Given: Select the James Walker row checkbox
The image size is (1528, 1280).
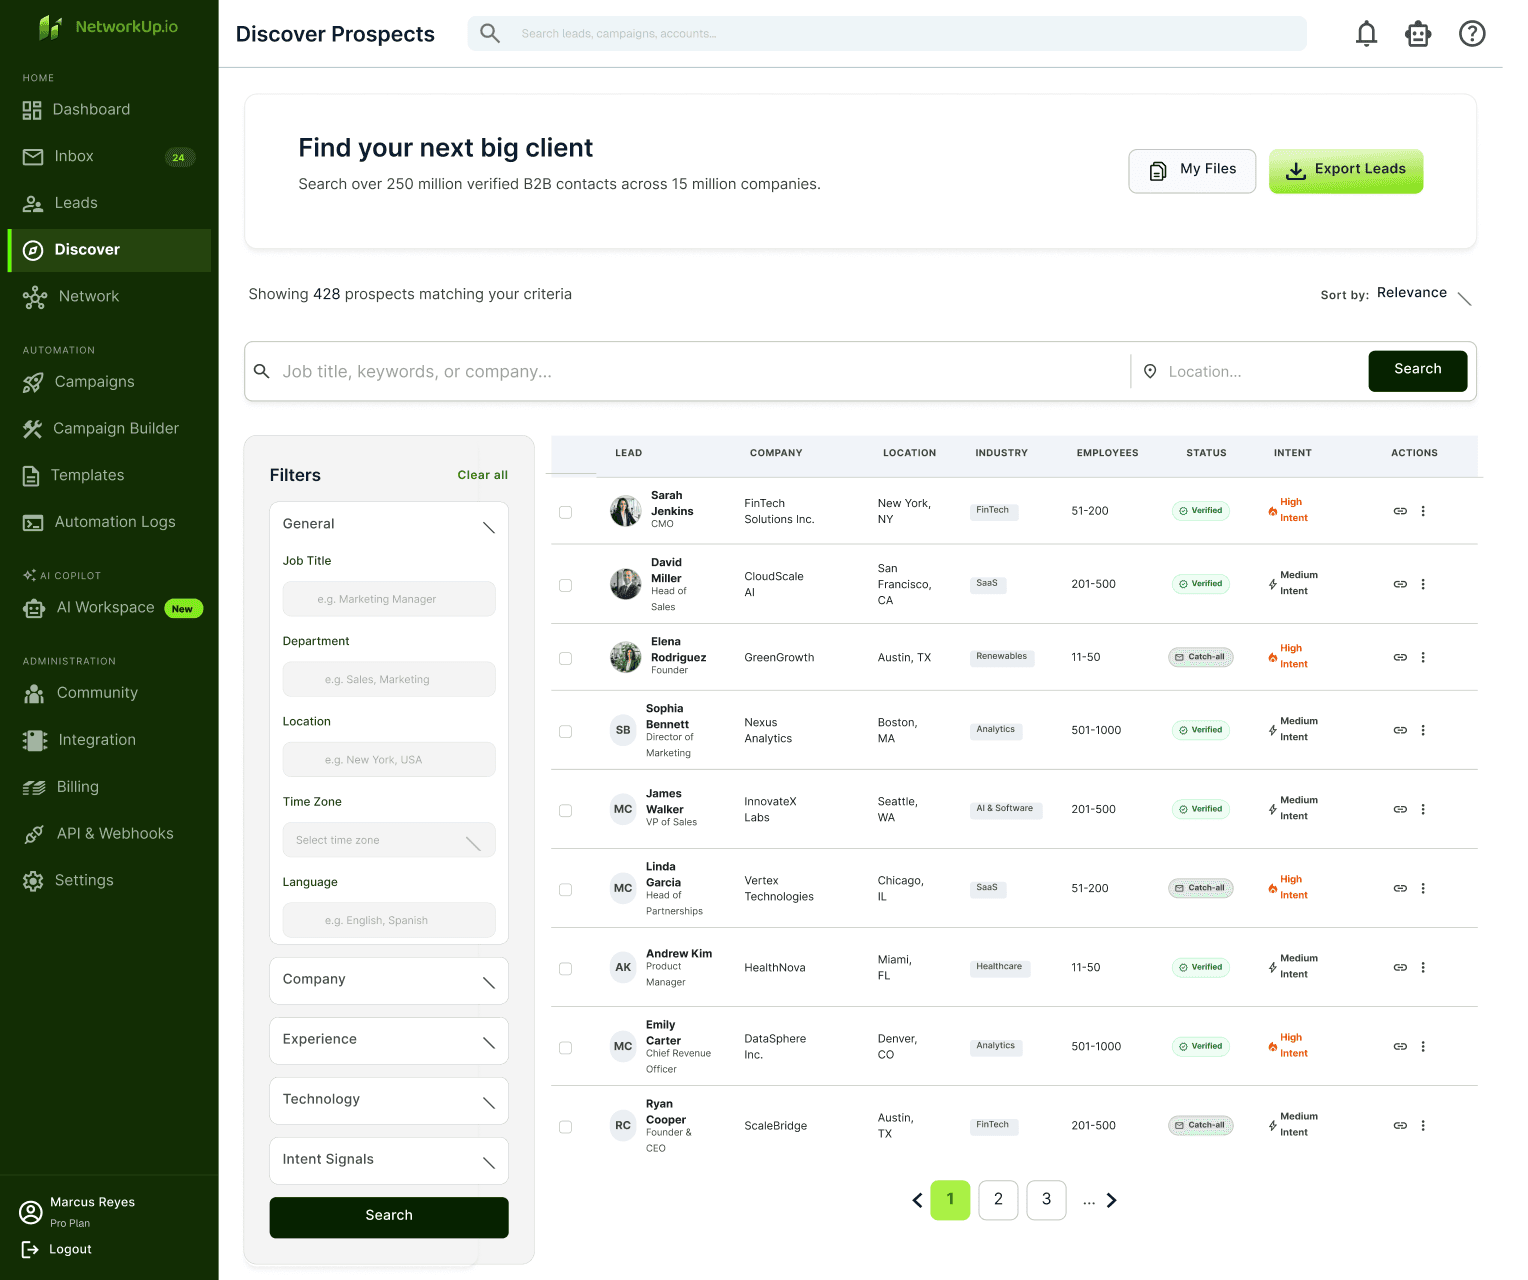Looking at the screenshot, I should pos(565,810).
